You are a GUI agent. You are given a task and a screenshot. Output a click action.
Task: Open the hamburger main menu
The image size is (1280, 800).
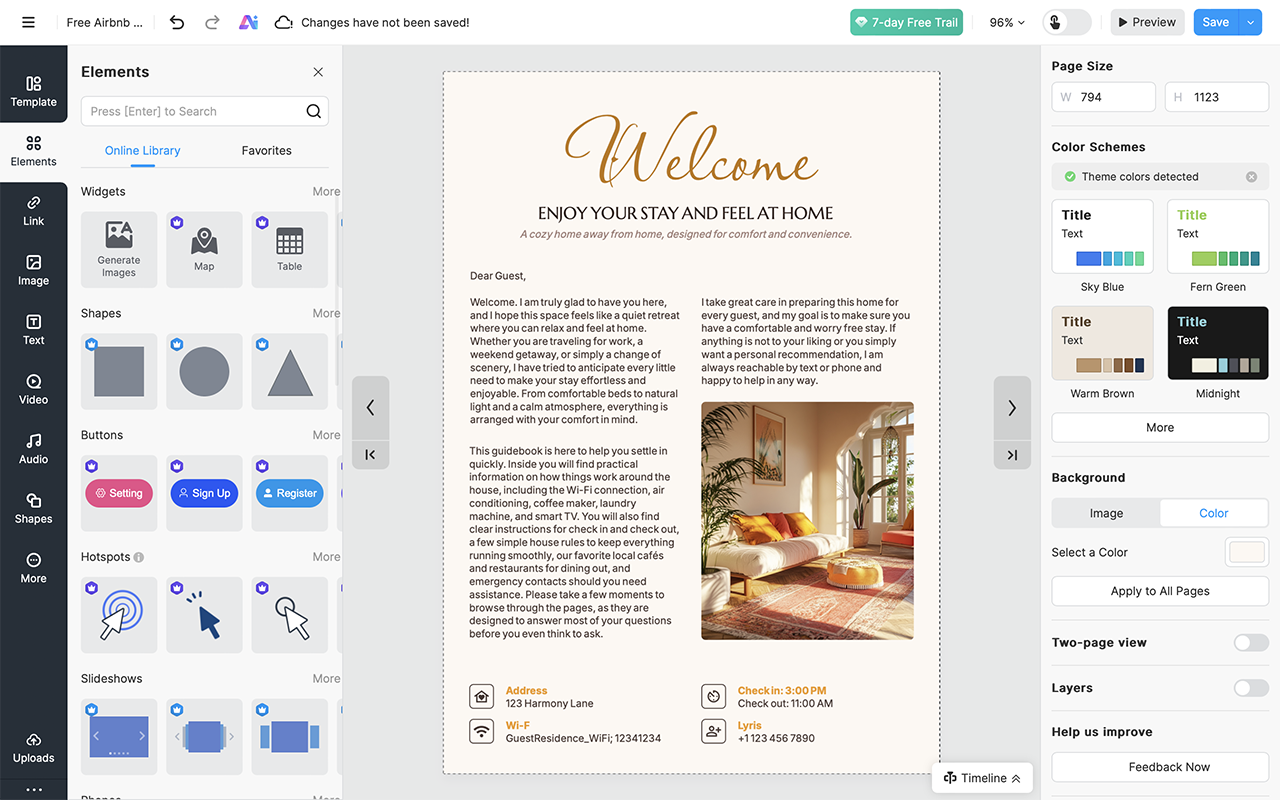tap(28, 22)
